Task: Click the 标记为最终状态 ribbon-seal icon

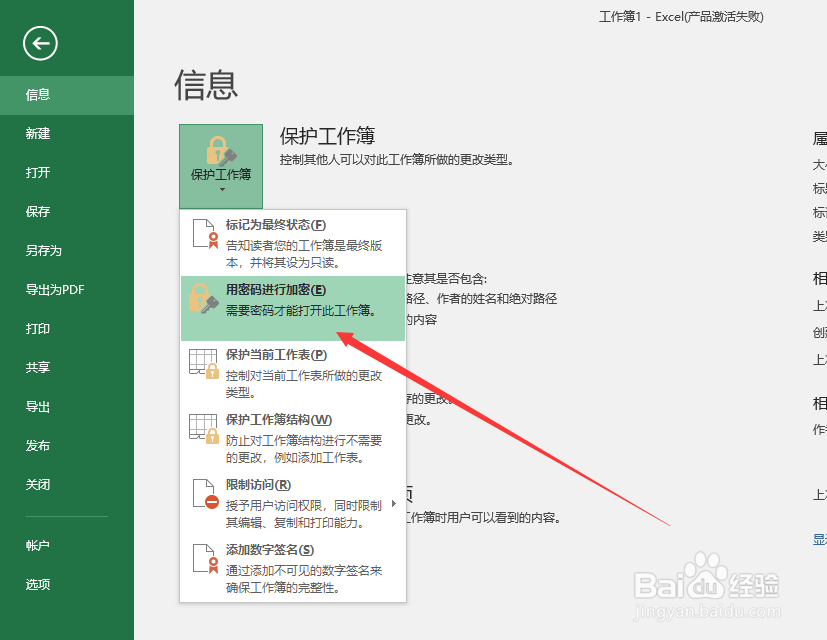Action: (207, 236)
